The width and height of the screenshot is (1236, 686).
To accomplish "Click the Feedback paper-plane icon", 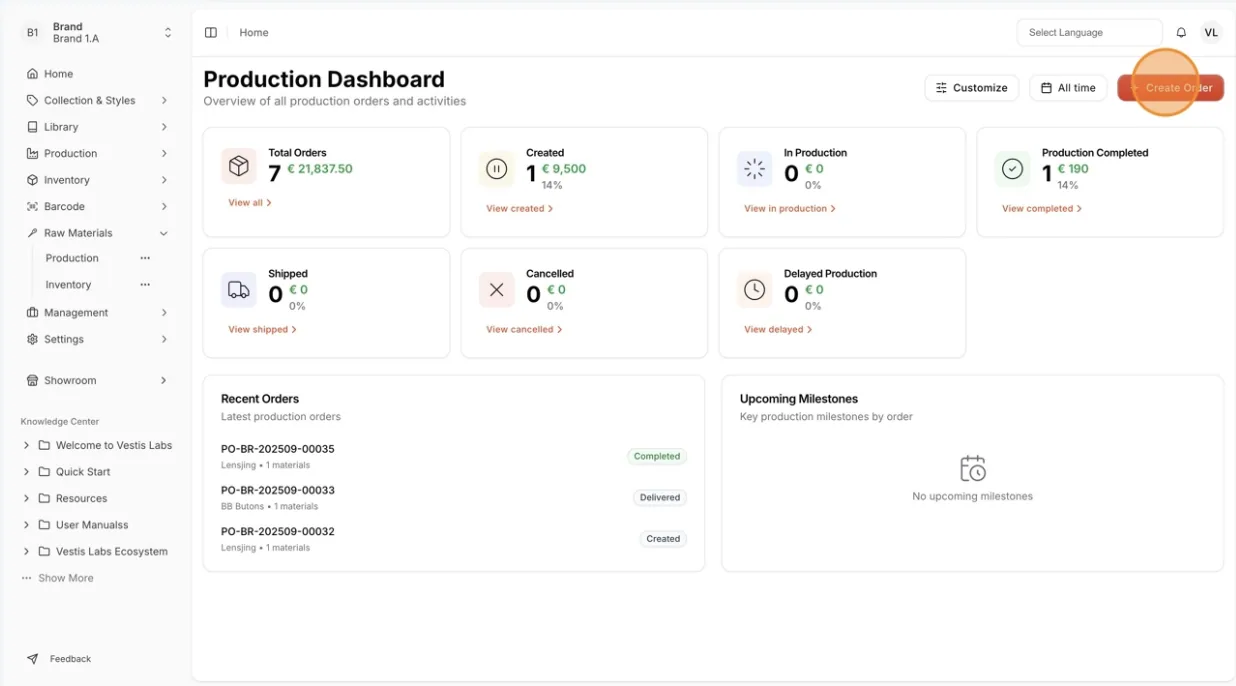I will tap(33, 659).
